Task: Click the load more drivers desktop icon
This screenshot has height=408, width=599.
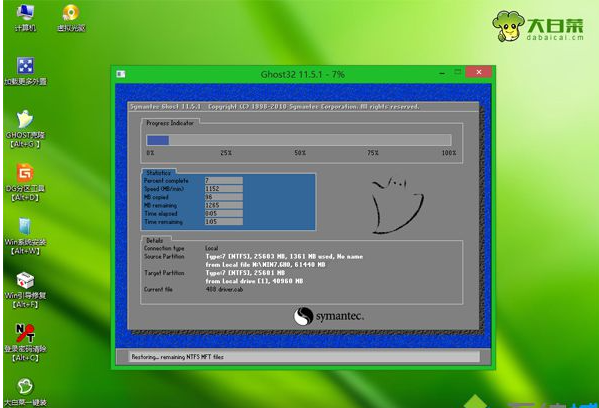Action: (25, 71)
